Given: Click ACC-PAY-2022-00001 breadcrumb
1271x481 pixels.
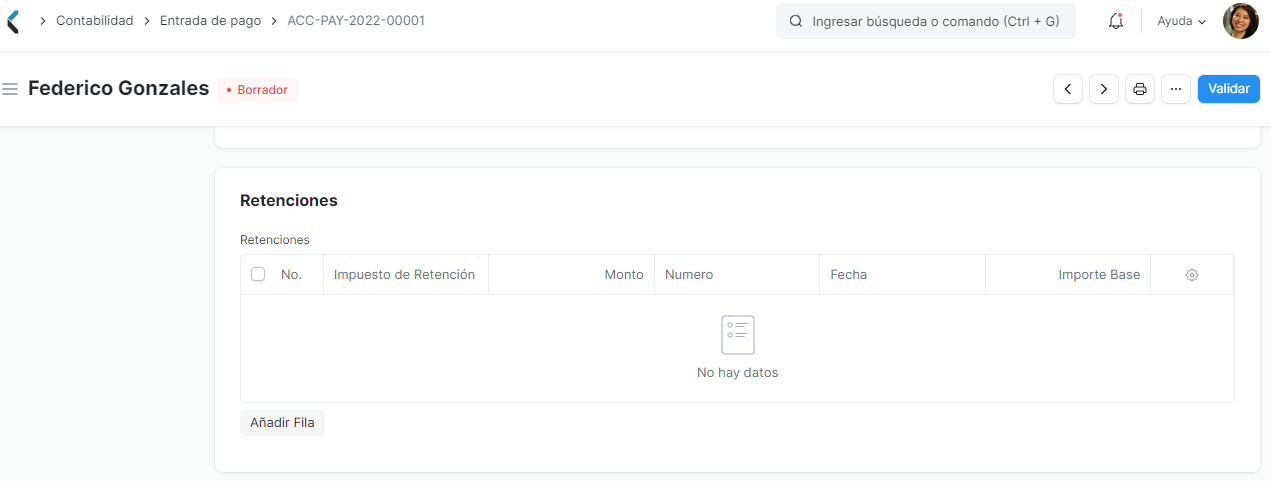Looking at the screenshot, I should 356,20.
